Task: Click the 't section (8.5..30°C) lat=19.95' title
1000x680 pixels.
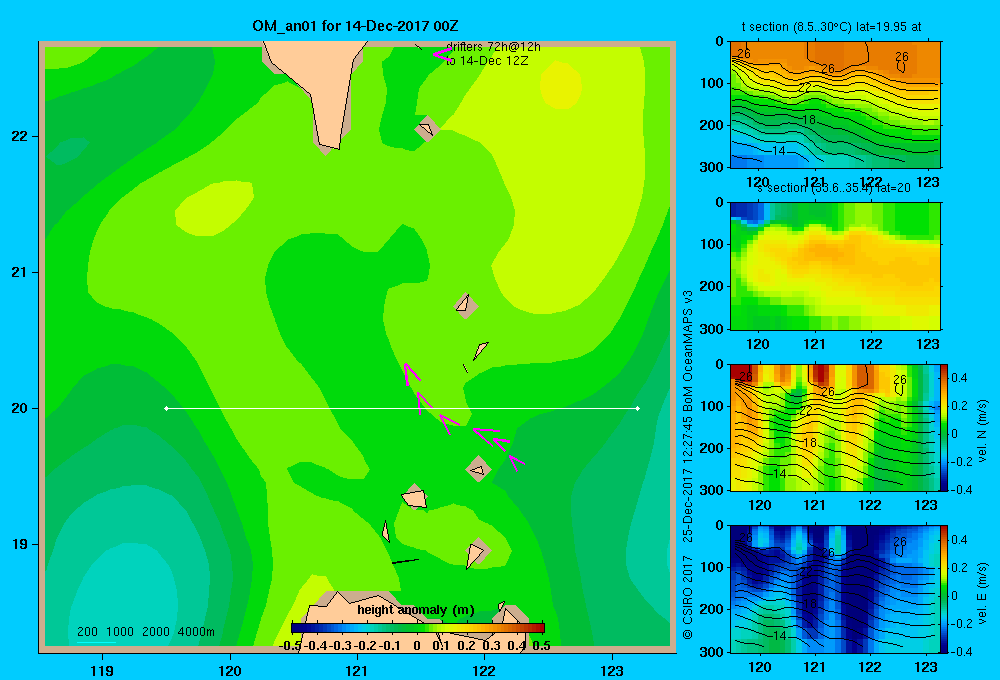Action: point(831,27)
